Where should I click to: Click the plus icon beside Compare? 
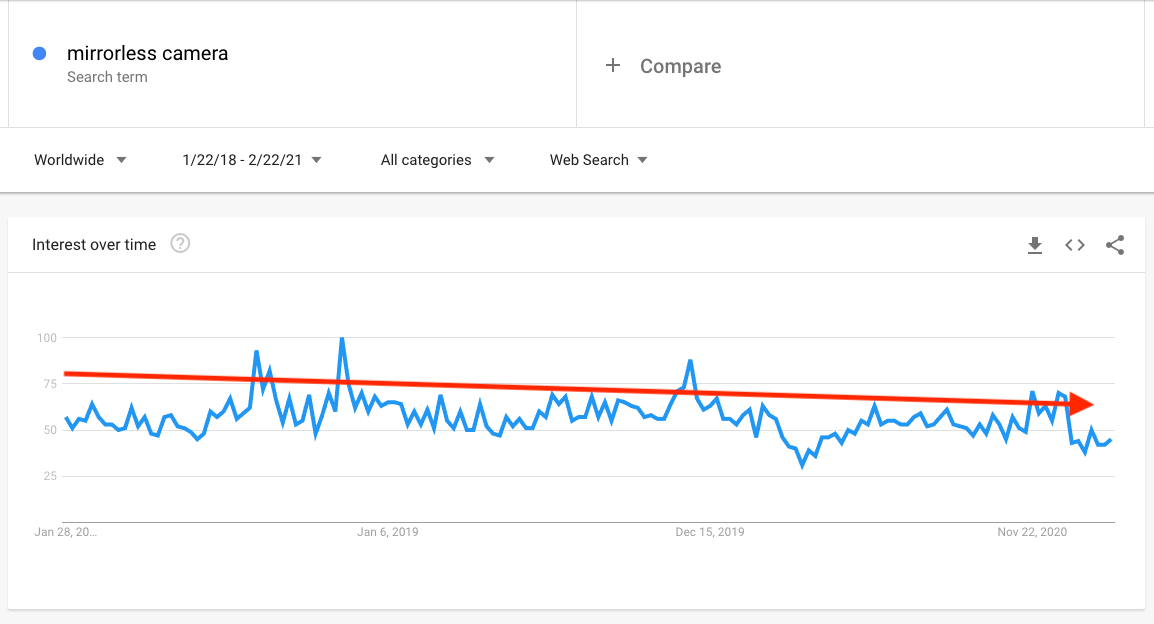coord(612,65)
